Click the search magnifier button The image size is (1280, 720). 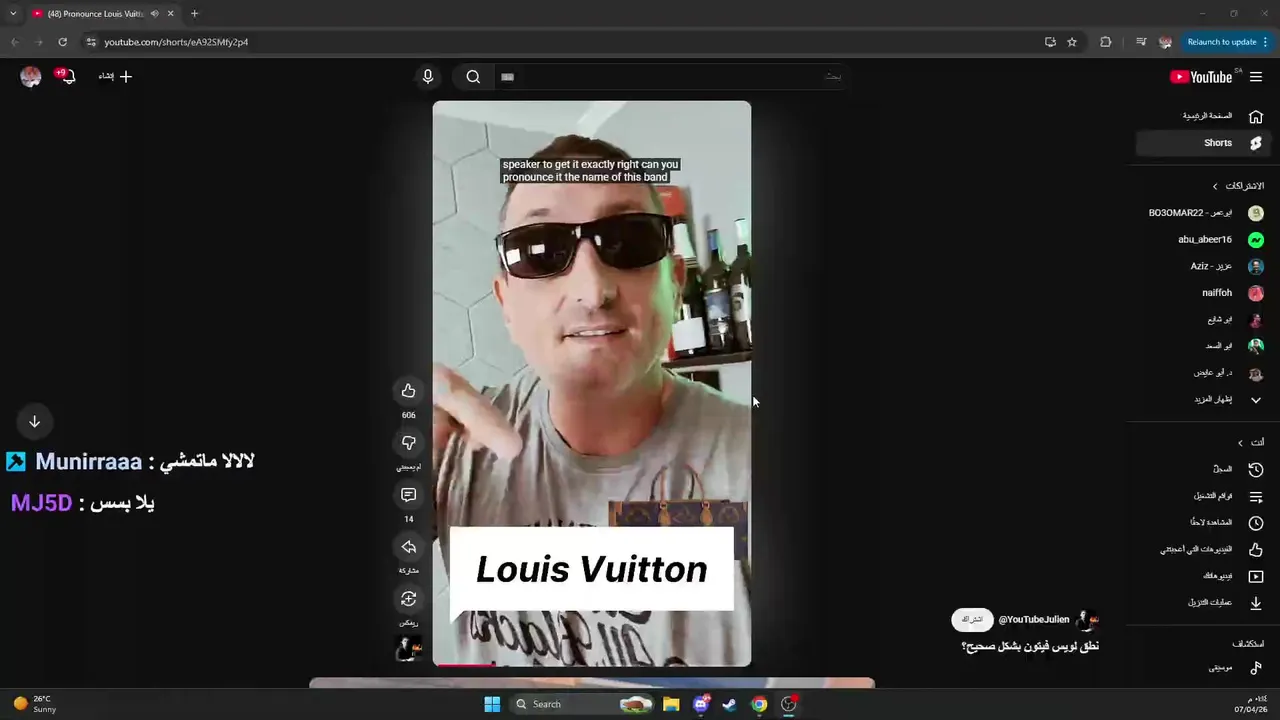point(473,77)
